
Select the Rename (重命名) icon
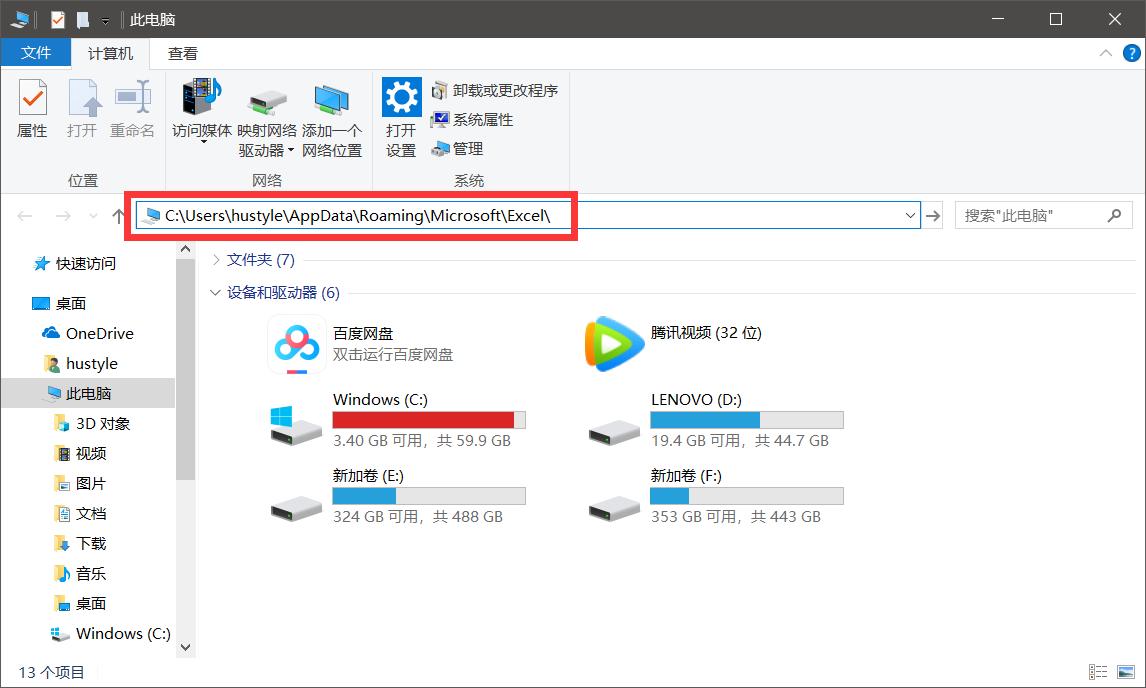click(132, 110)
